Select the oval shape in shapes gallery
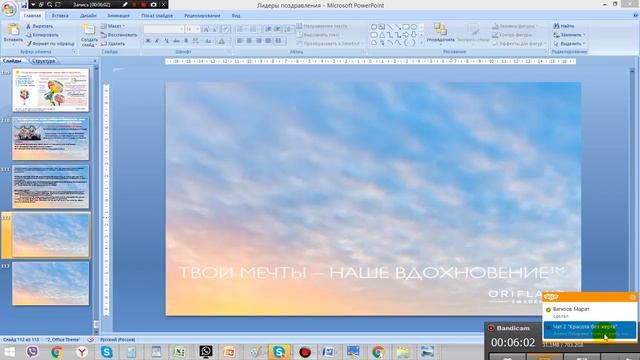 point(414,27)
